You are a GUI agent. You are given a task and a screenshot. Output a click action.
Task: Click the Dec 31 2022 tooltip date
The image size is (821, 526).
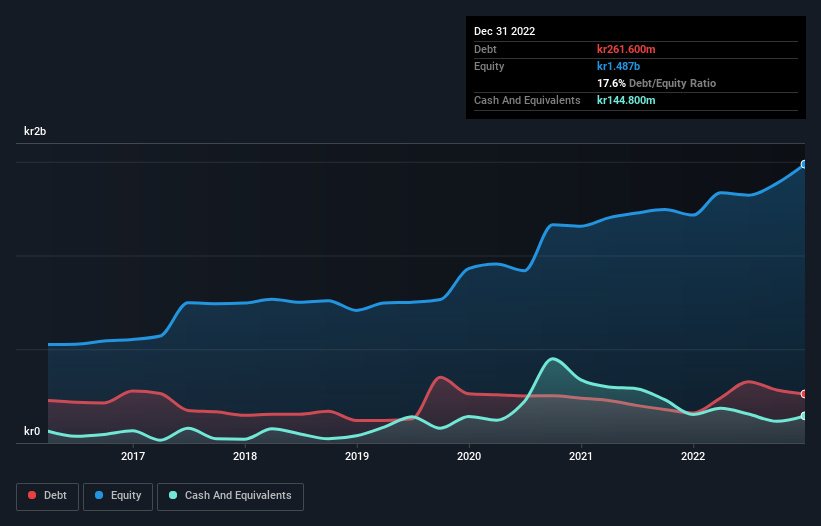[x=505, y=31]
